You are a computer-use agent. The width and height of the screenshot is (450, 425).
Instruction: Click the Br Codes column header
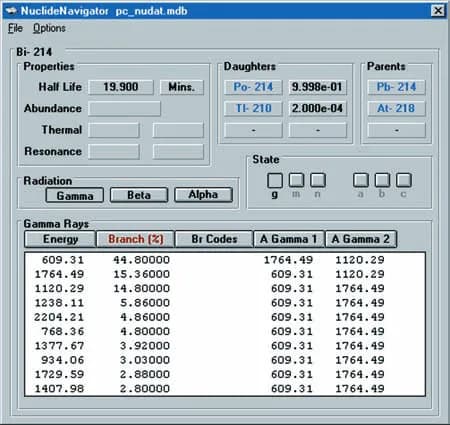point(214,239)
